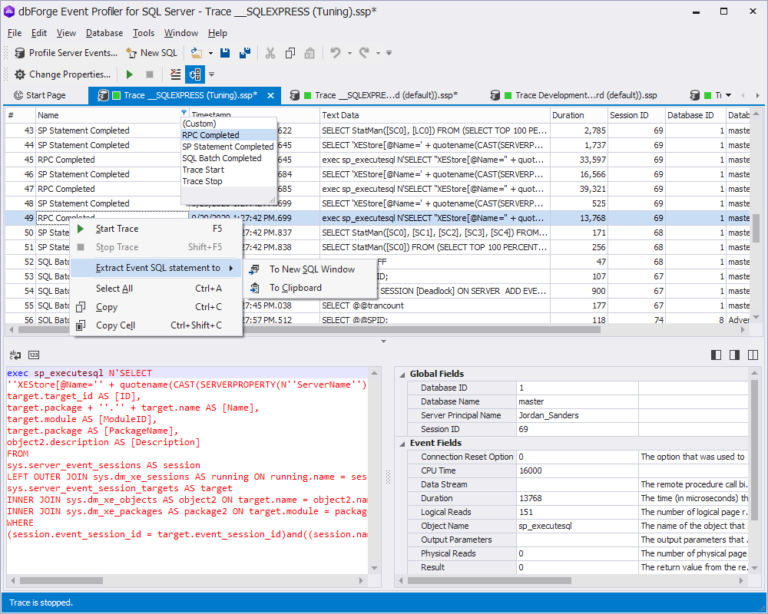
Task: Open the trace toolbar overflow dropdown arrow
Action: click(212, 74)
